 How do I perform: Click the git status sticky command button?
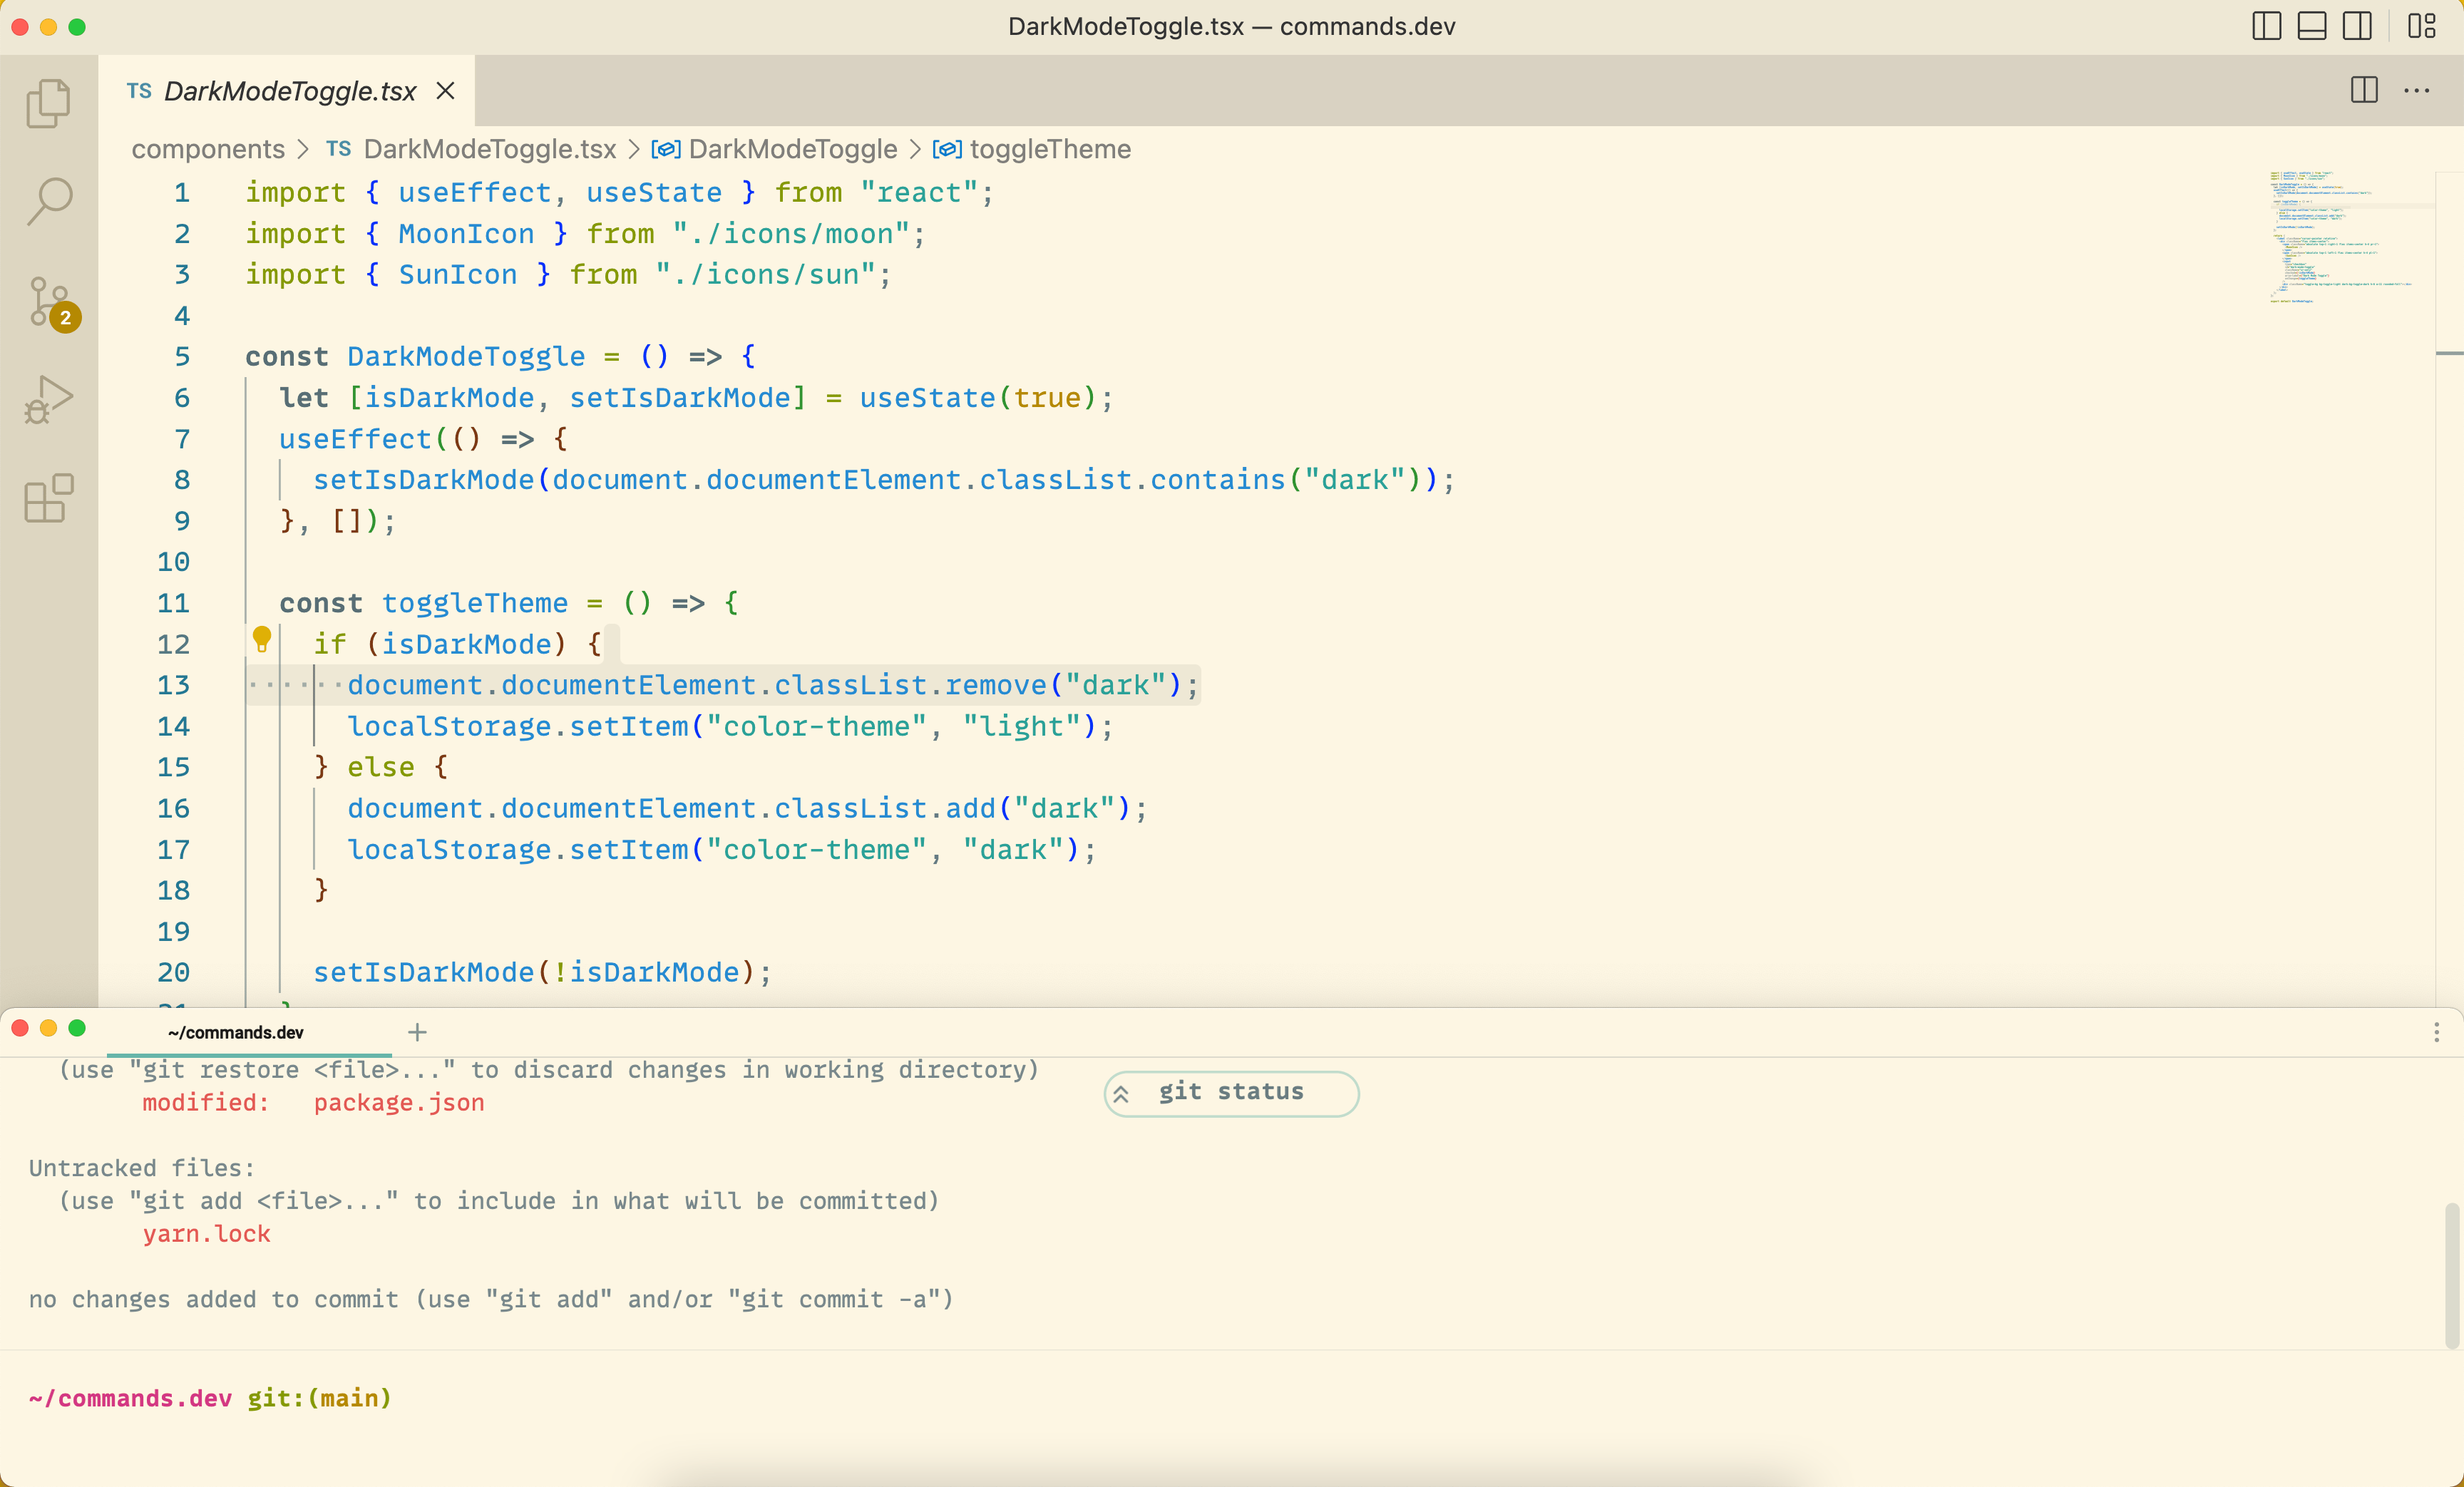[1231, 1092]
